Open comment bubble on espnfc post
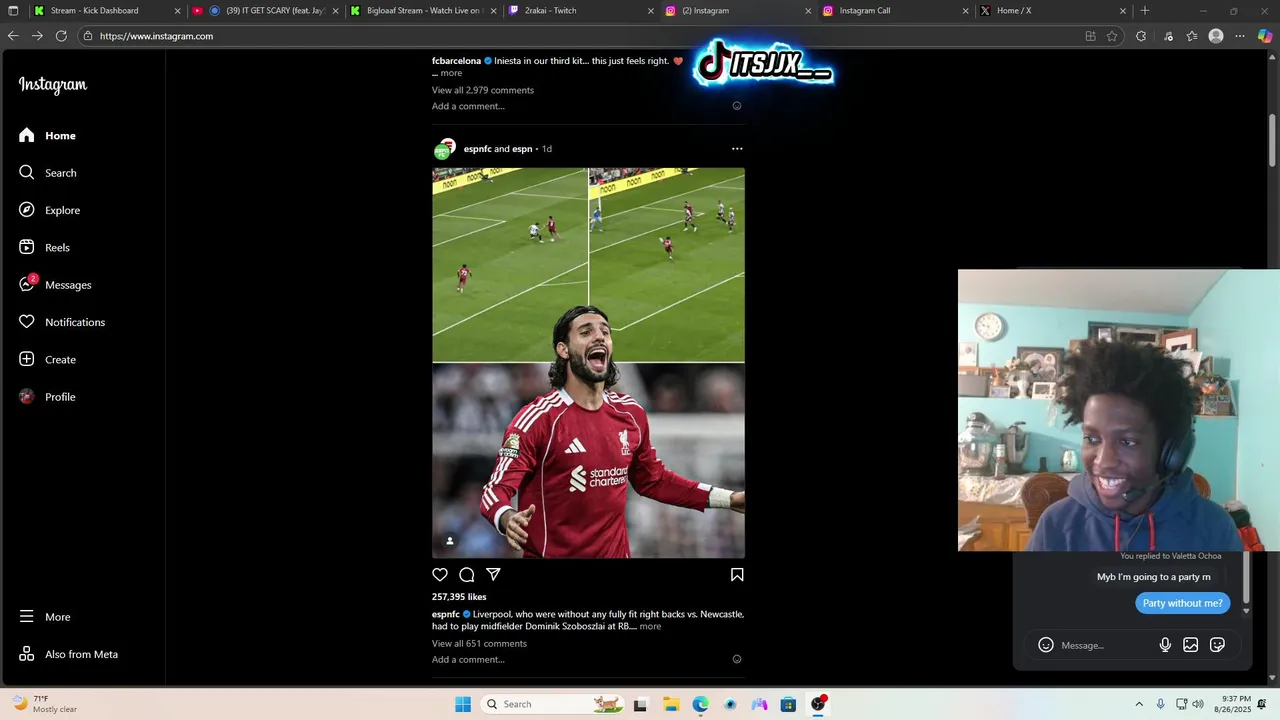The width and height of the screenshot is (1280, 720). click(466, 574)
